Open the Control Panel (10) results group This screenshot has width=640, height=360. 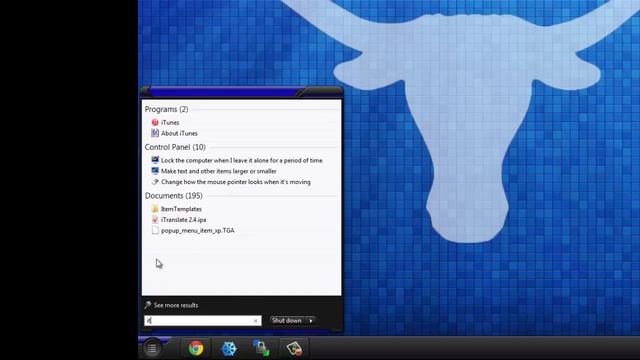175,147
